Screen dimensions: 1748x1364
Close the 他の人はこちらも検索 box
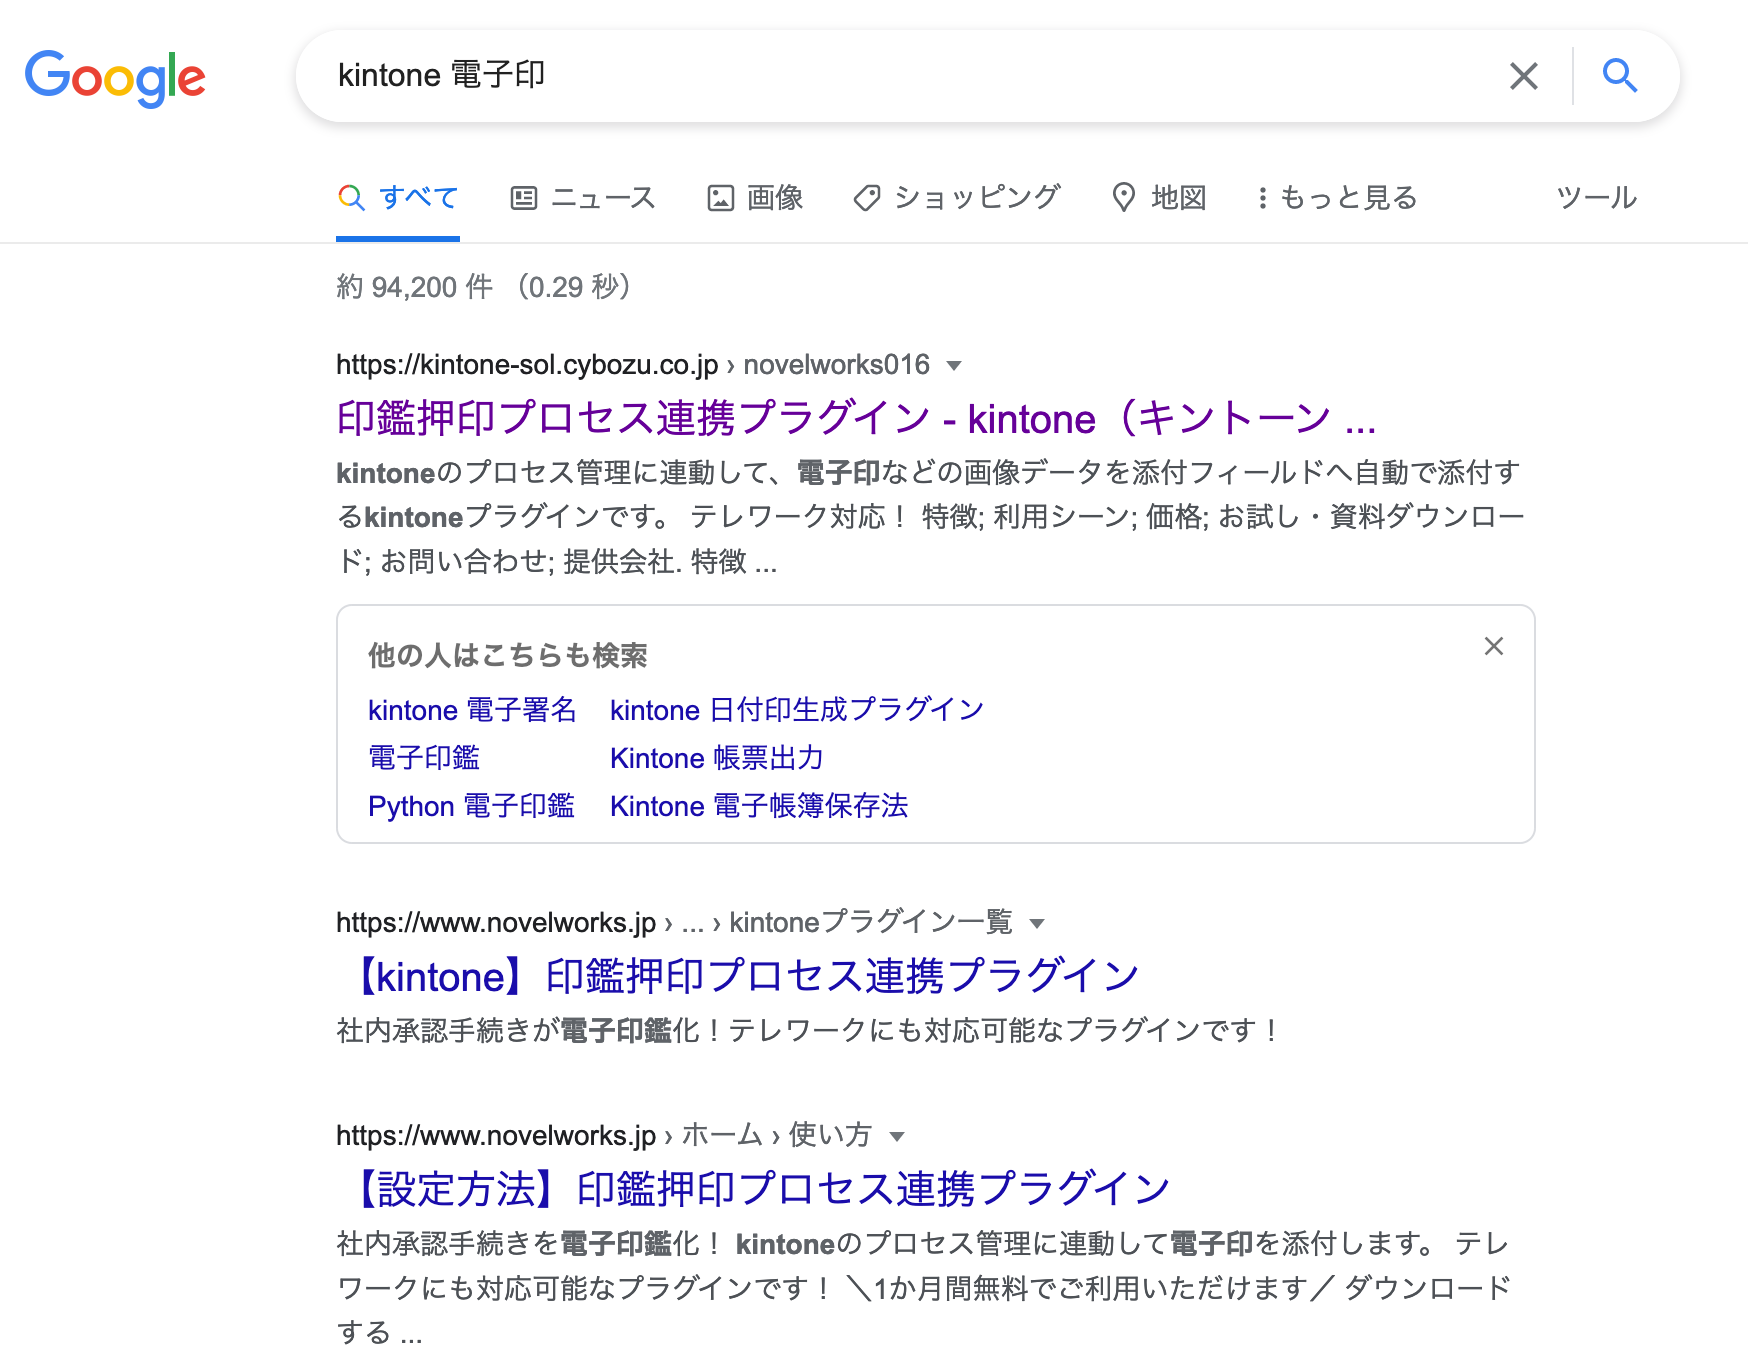click(1494, 646)
